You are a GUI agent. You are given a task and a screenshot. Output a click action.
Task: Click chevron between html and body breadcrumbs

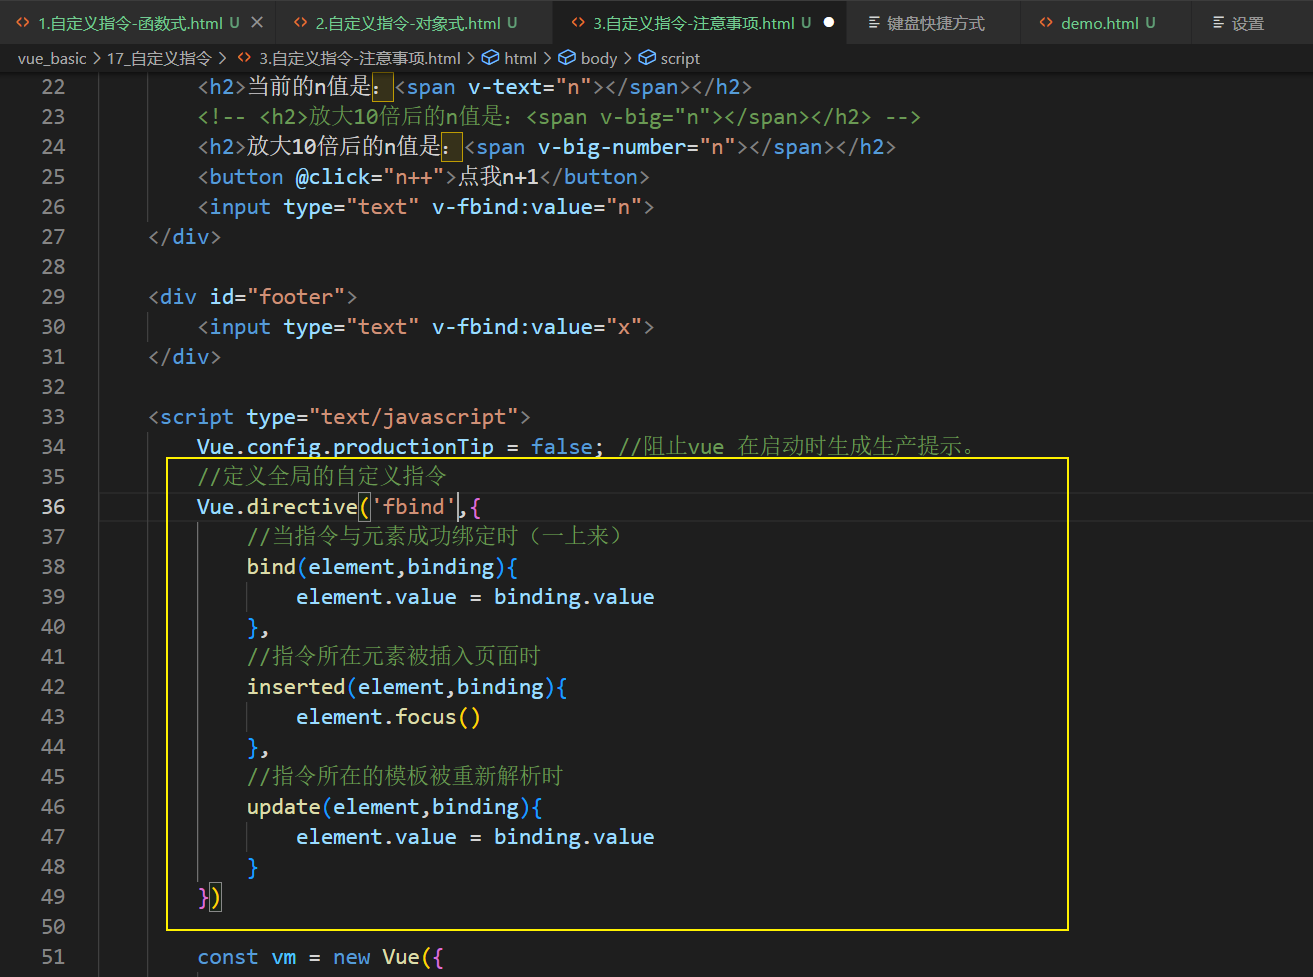tap(547, 58)
